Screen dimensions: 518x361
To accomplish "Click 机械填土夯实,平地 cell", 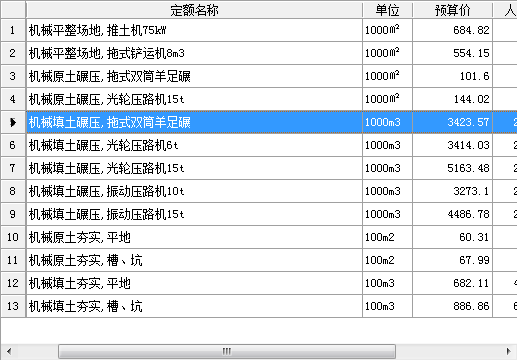I will click(x=194, y=283).
